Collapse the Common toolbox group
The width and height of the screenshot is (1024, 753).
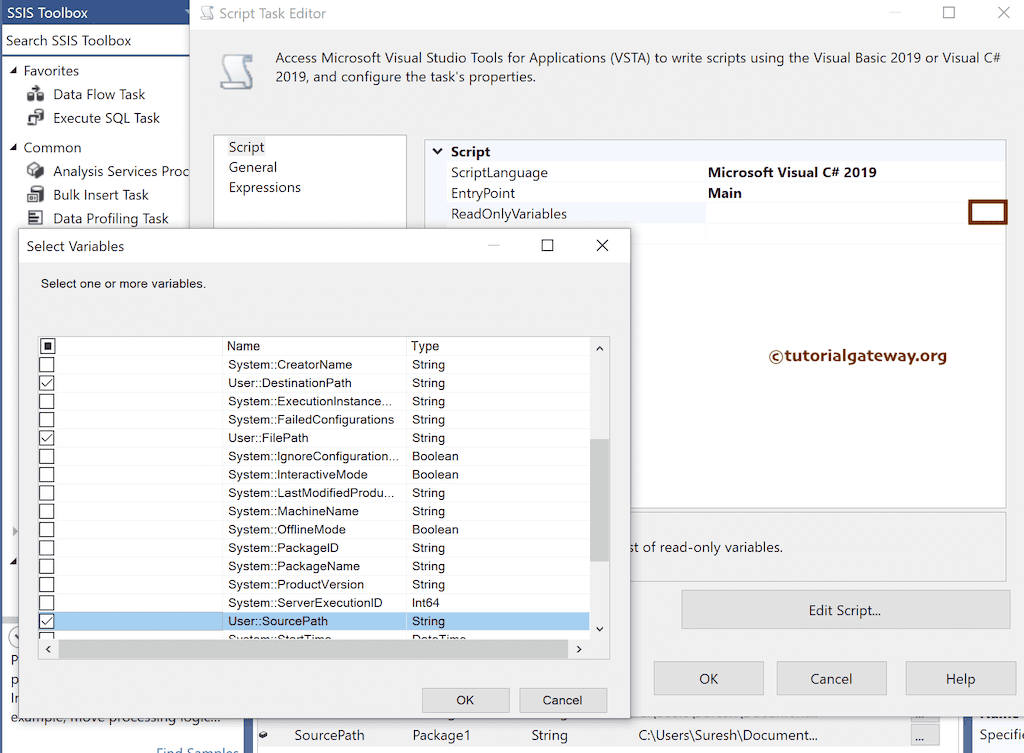(x=13, y=147)
